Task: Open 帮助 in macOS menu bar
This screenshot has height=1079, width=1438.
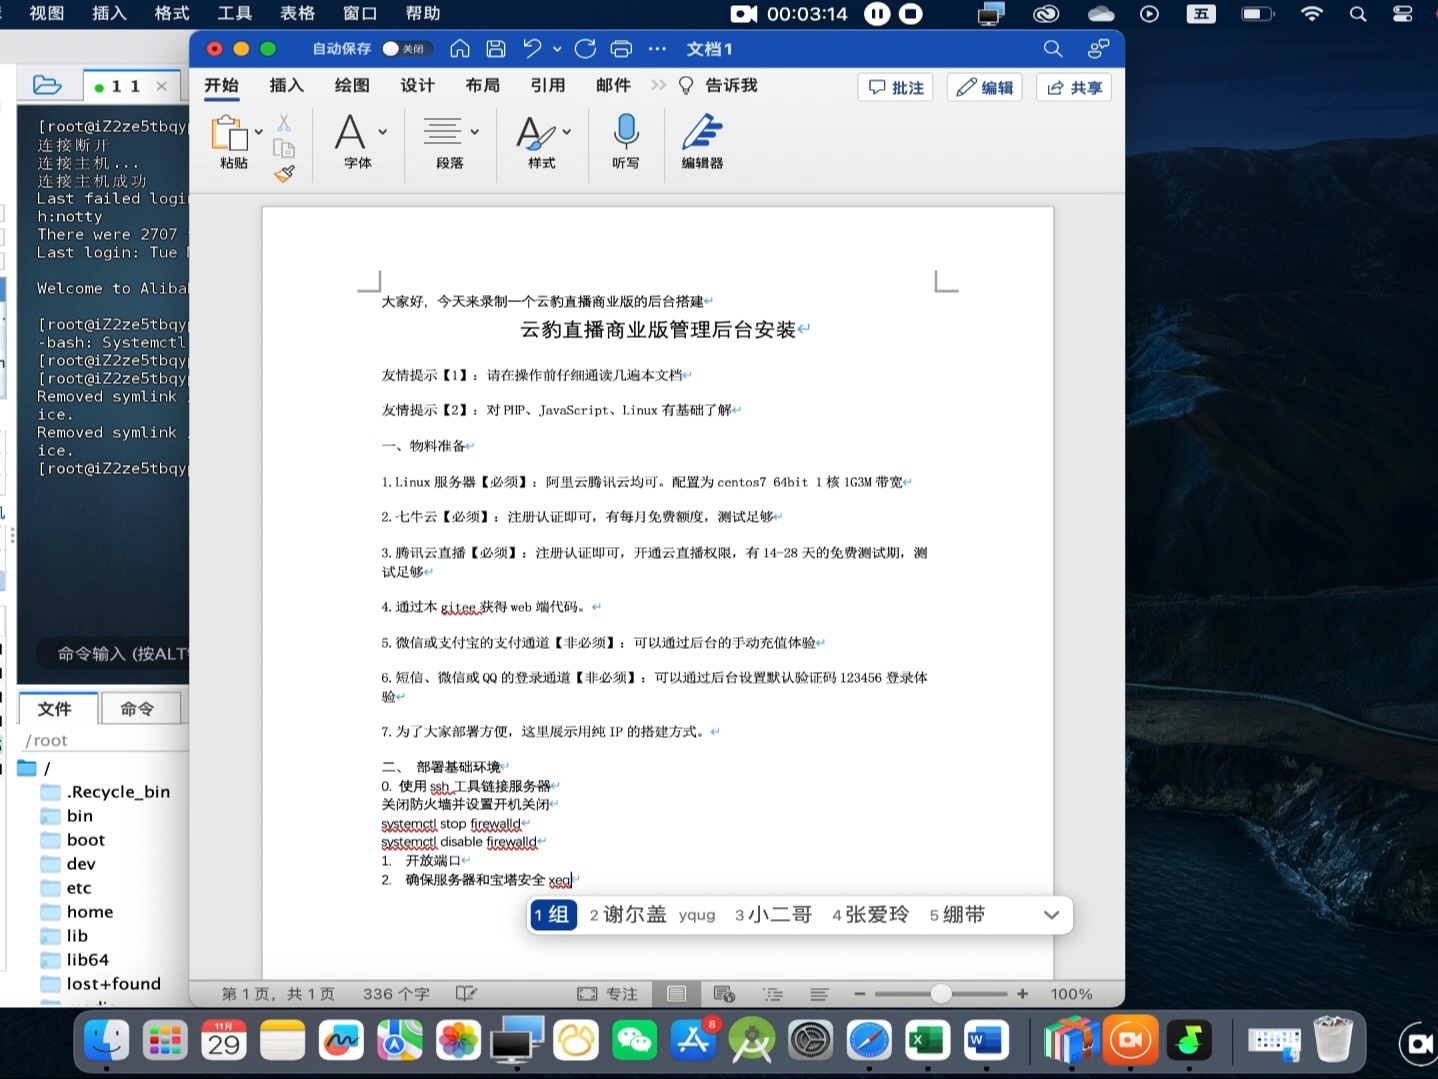Action: coord(423,13)
